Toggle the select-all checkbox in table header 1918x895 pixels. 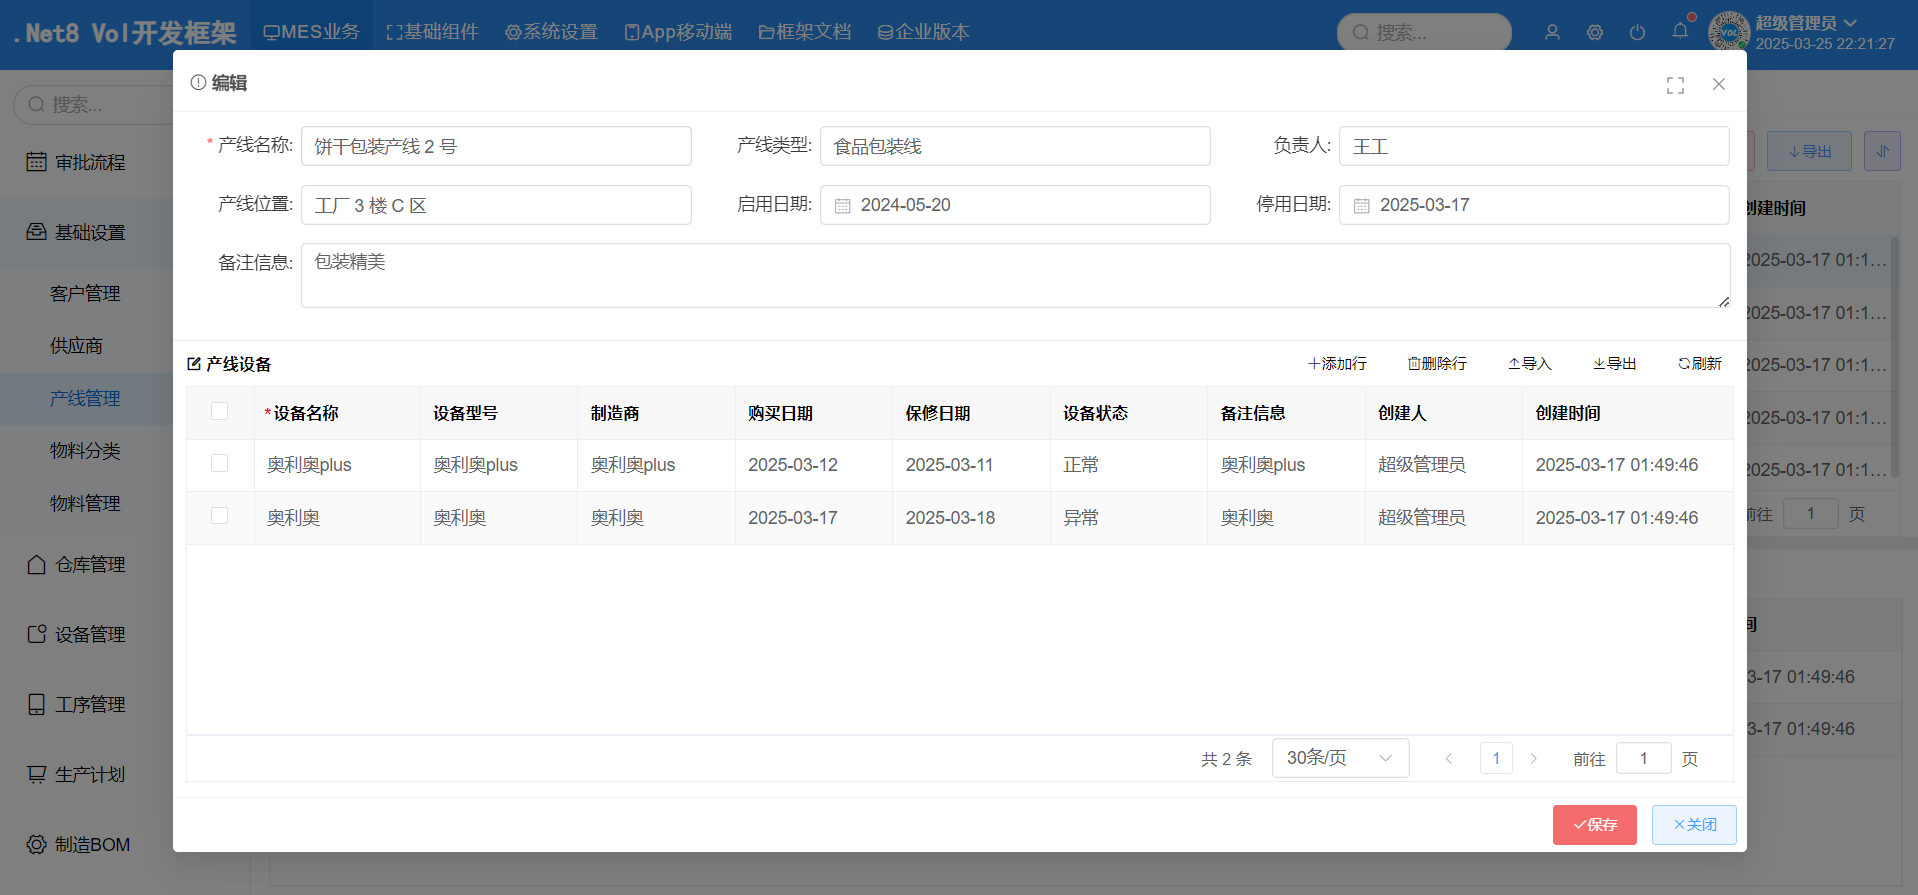click(x=220, y=412)
